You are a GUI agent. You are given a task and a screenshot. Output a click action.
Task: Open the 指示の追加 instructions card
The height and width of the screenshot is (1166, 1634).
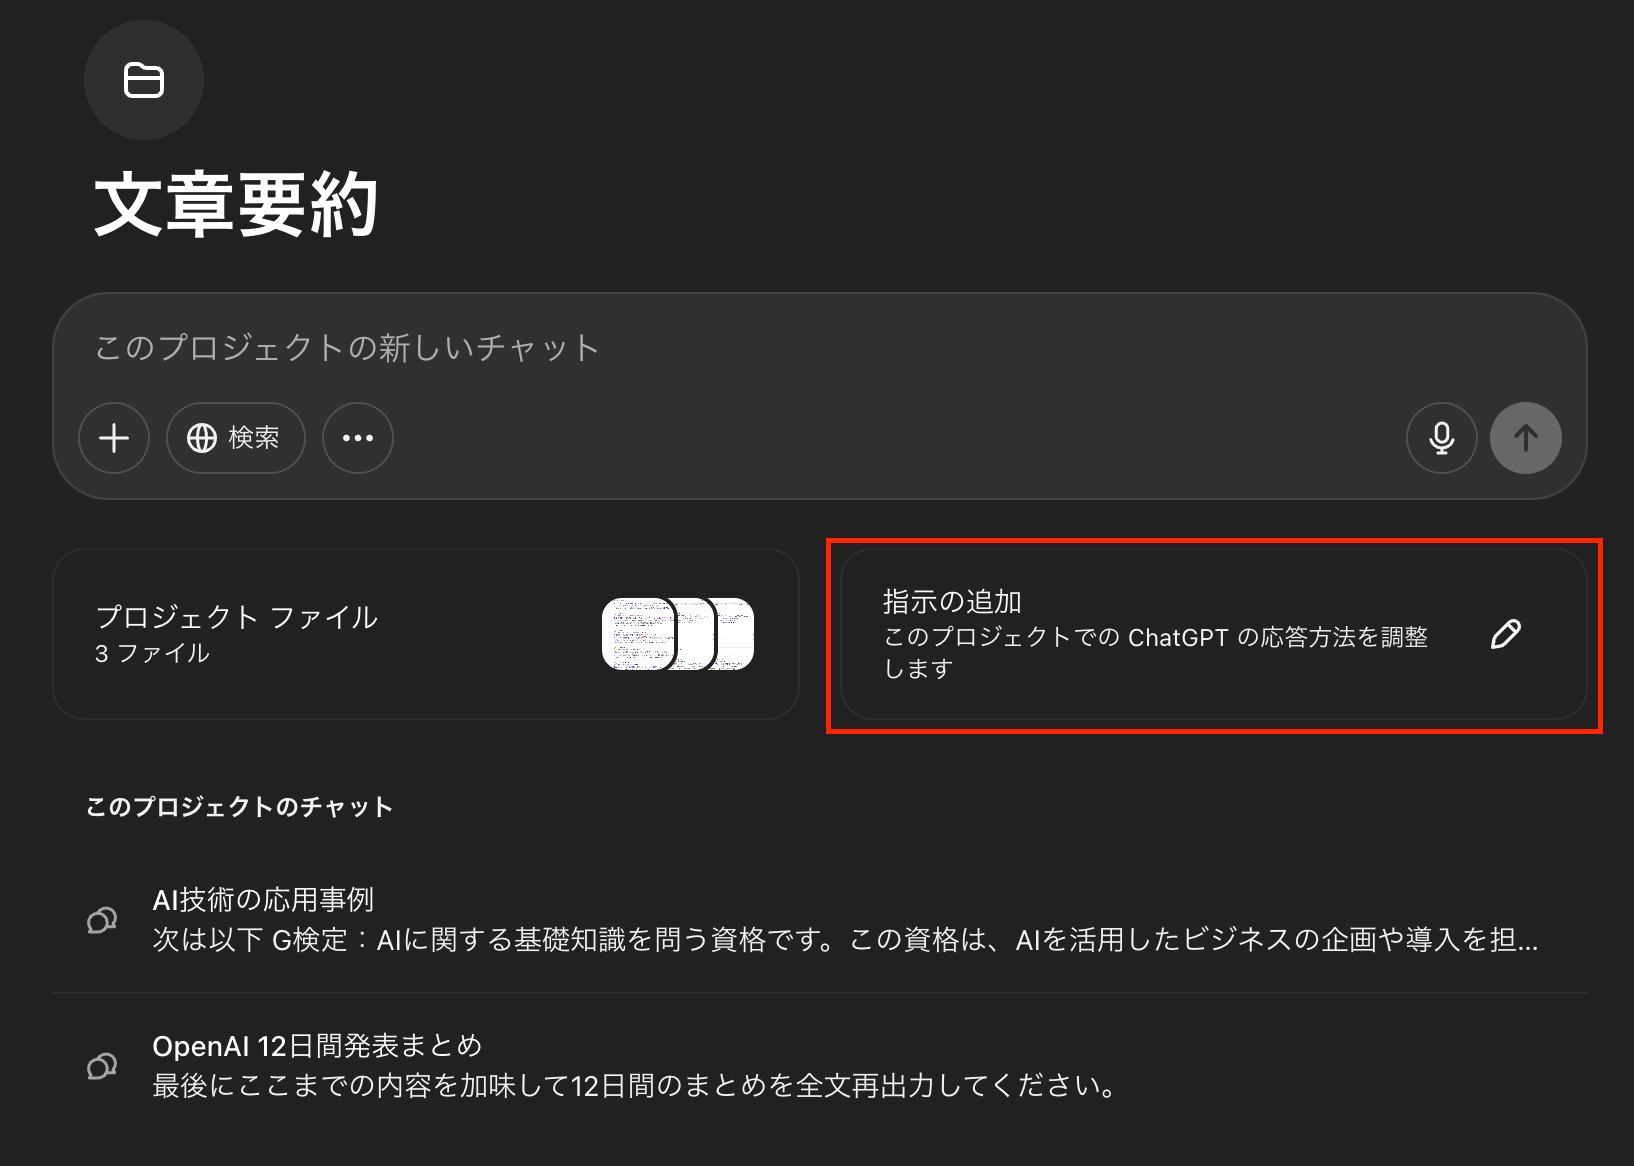tap(1214, 634)
